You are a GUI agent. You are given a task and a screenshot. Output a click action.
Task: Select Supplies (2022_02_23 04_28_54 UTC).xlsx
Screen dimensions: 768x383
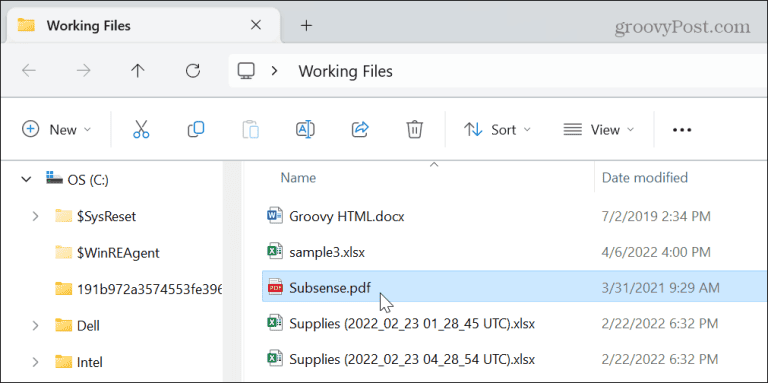point(412,359)
